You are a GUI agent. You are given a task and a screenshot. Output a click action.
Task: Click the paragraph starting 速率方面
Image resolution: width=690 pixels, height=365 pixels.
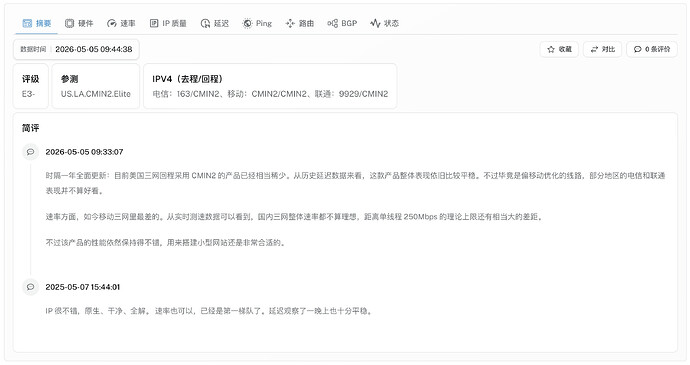tap(294, 217)
